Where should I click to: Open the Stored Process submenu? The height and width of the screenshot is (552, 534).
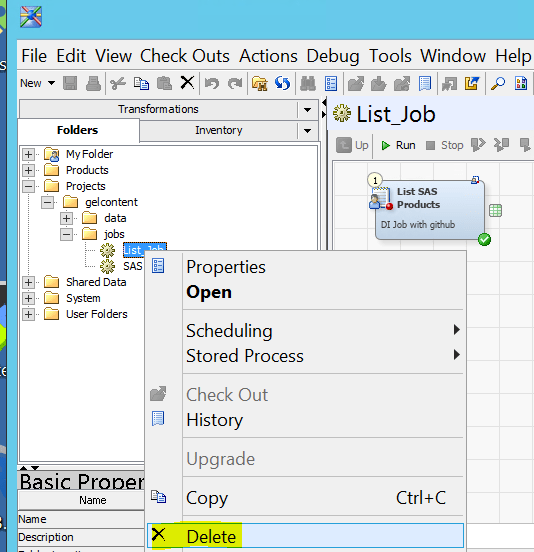click(x=306, y=356)
